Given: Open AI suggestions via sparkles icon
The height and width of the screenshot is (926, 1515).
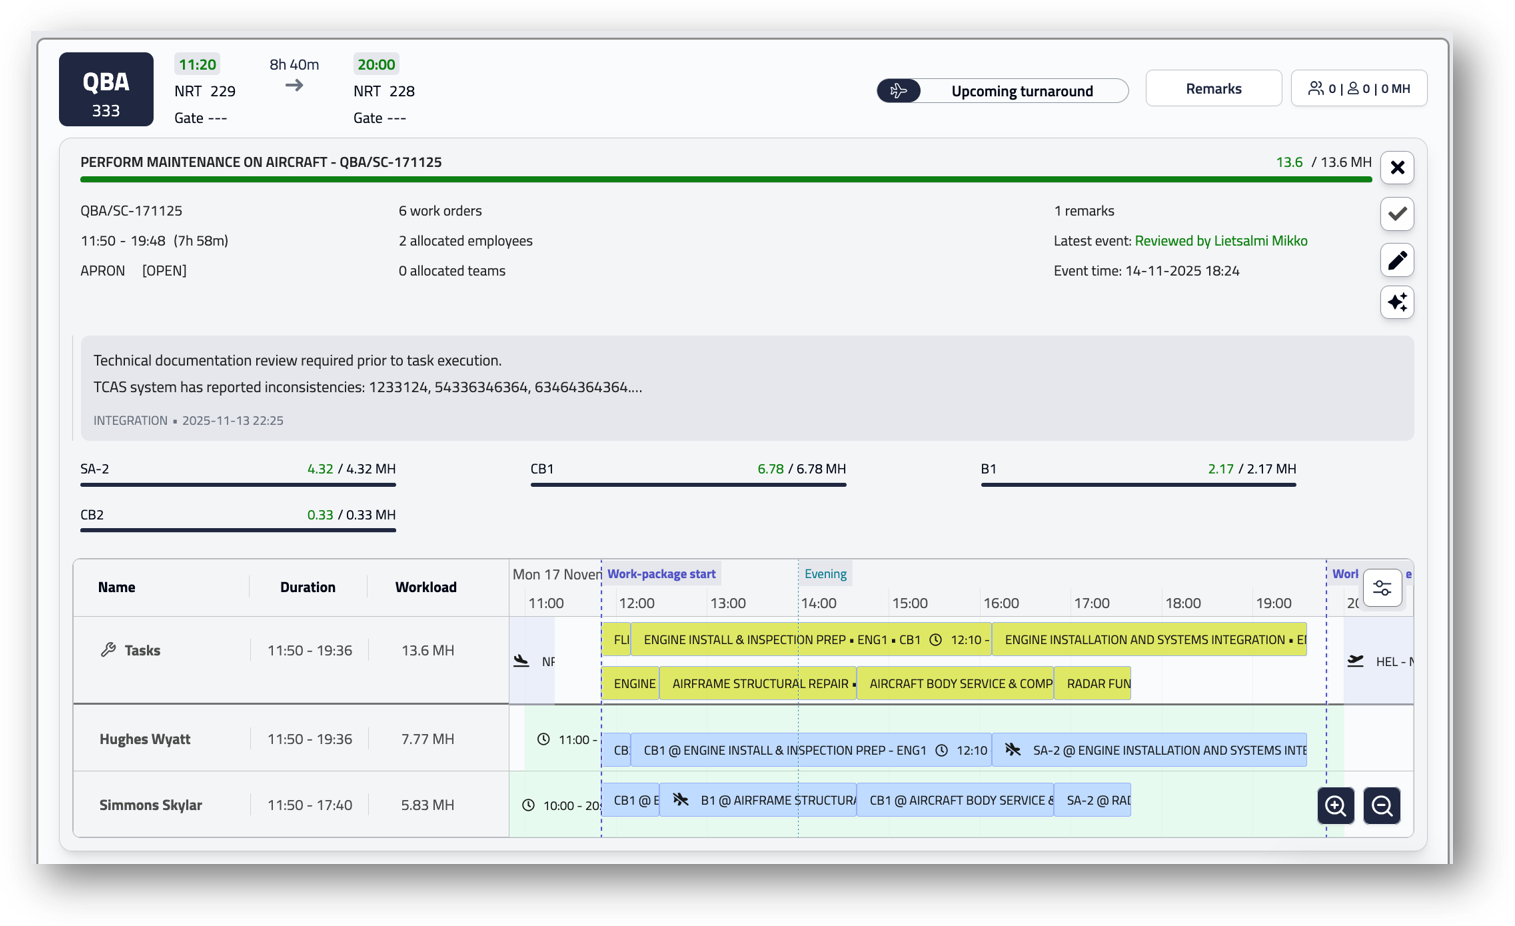Looking at the screenshot, I should coord(1397,302).
